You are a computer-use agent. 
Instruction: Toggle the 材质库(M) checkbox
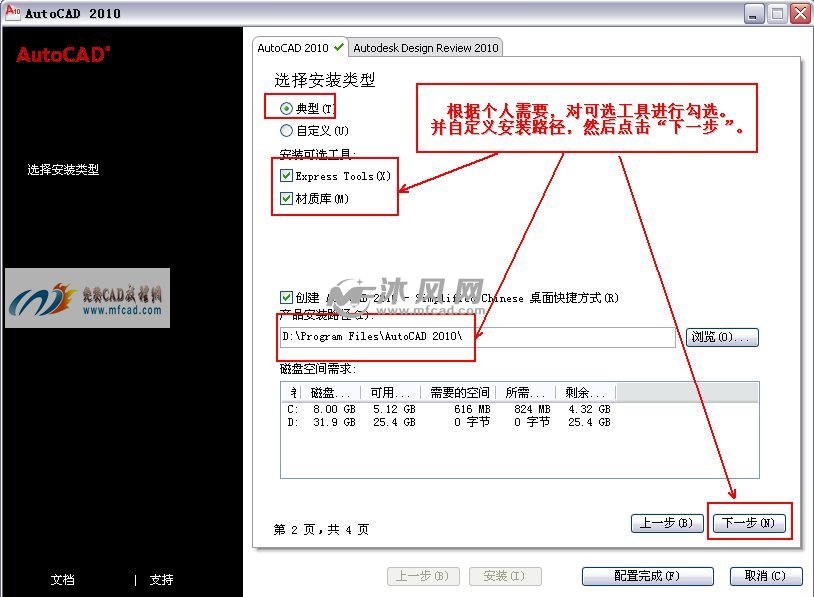(x=286, y=198)
